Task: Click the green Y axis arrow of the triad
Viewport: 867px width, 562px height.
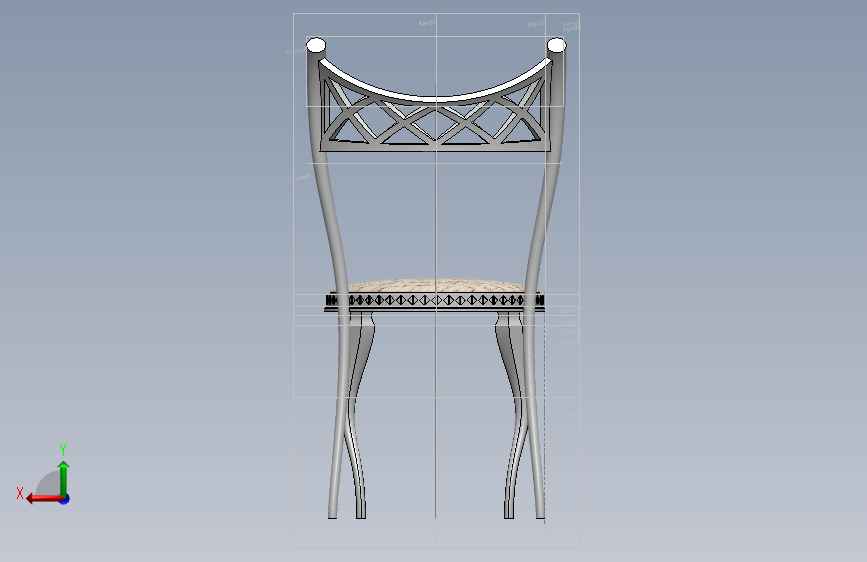Action: point(64,478)
